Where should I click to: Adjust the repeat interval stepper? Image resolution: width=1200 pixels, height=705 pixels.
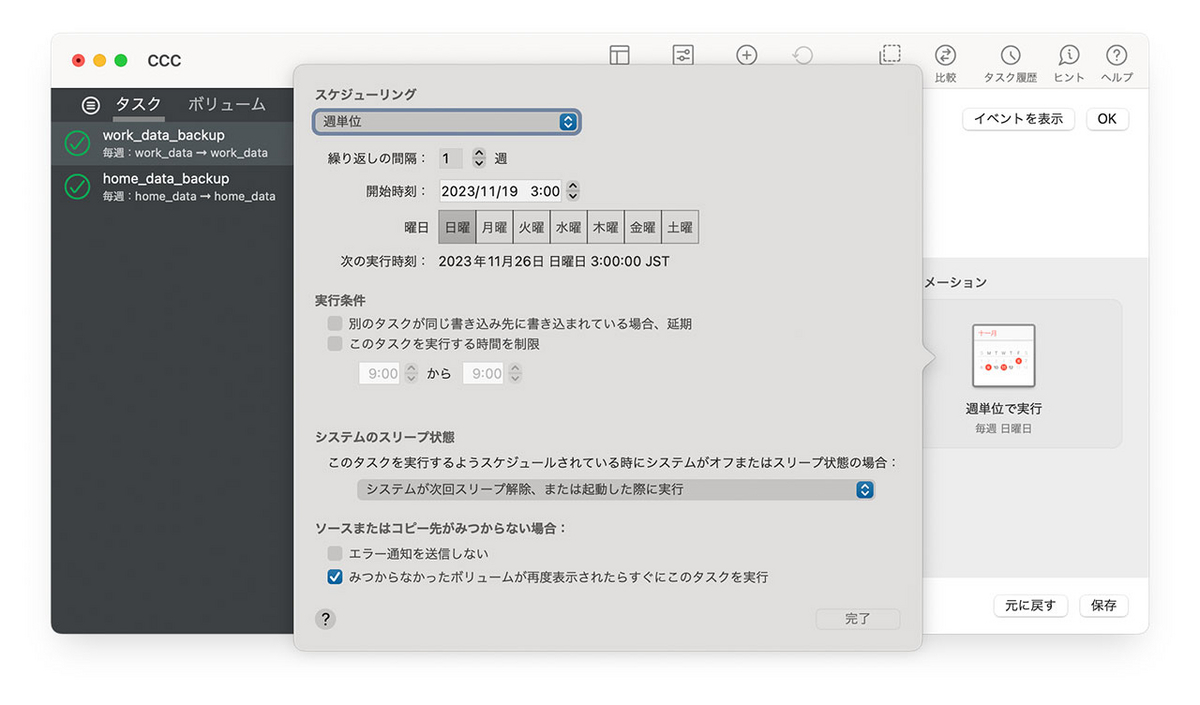tap(478, 158)
